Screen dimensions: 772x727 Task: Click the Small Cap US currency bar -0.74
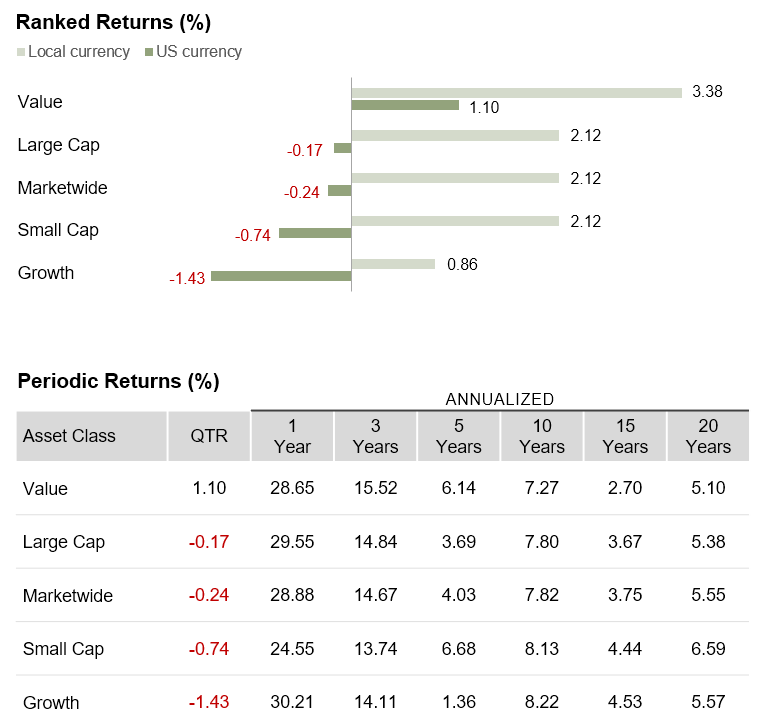(x=315, y=233)
